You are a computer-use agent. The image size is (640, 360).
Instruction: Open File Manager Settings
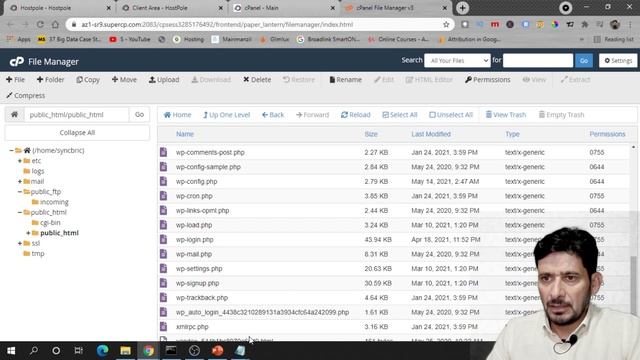[618, 60]
